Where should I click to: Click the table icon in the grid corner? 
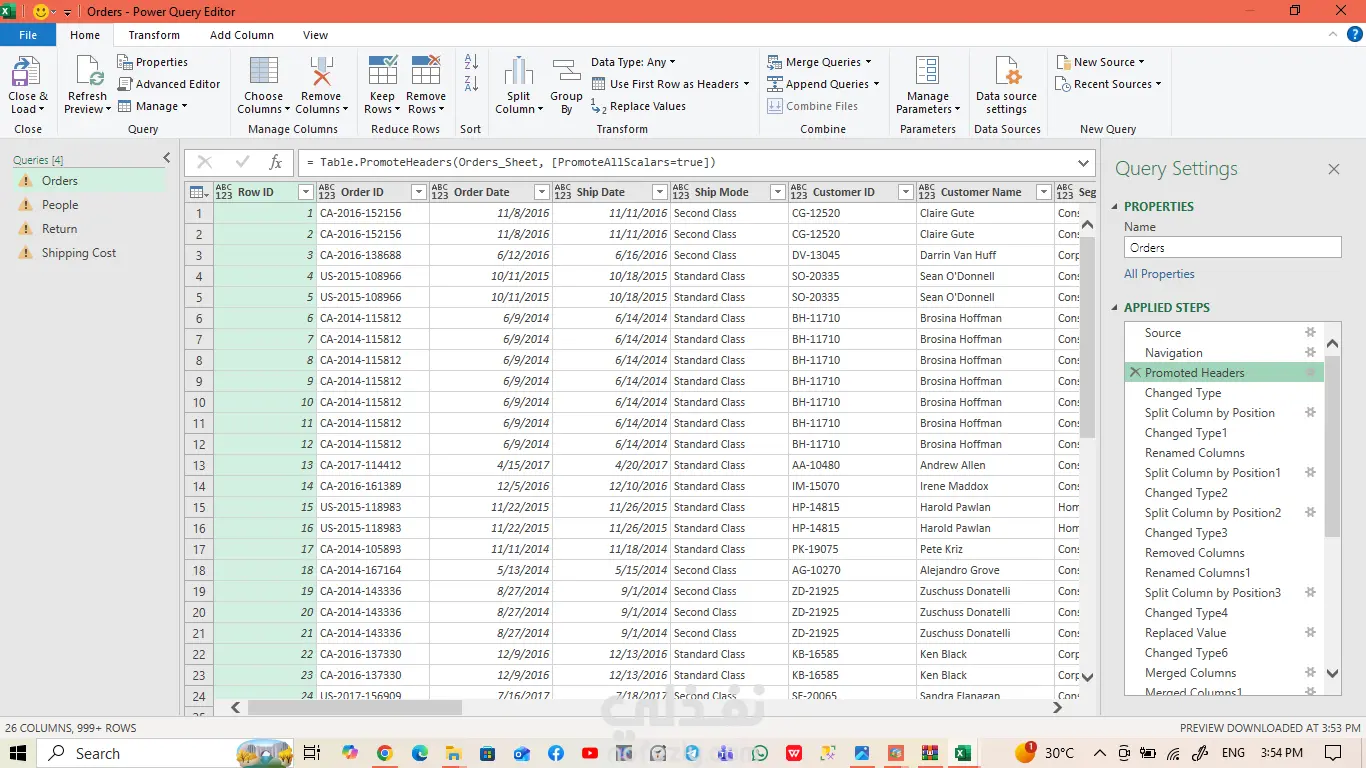(x=198, y=192)
